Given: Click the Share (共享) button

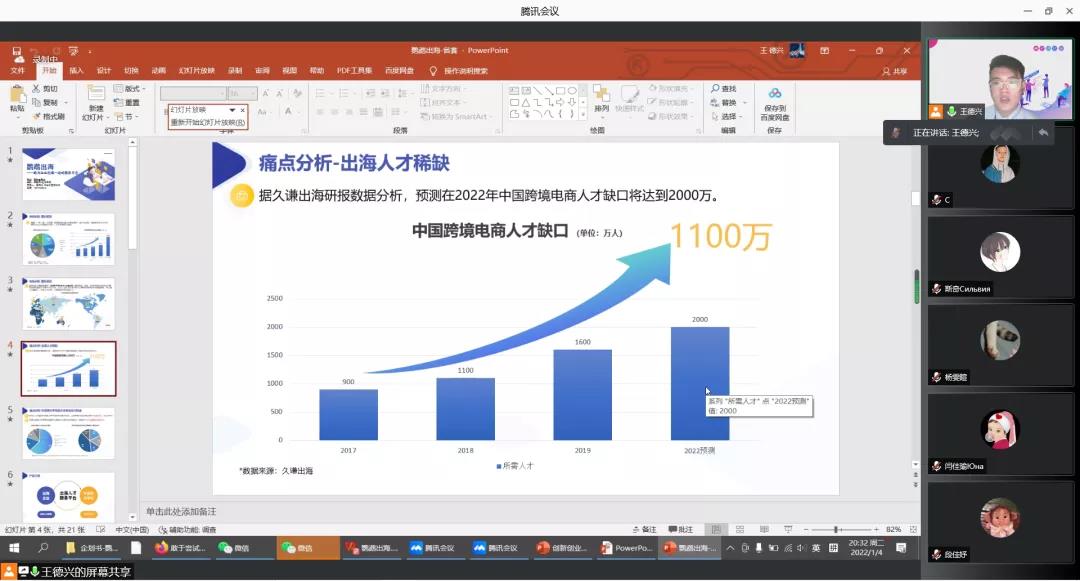Looking at the screenshot, I should pyautogui.click(x=895, y=71).
